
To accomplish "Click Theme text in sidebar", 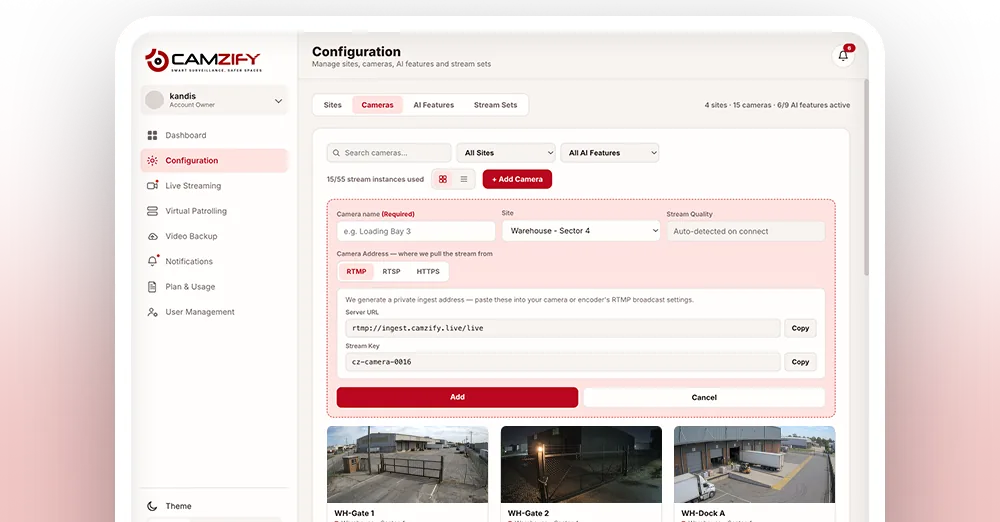I will point(179,506).
